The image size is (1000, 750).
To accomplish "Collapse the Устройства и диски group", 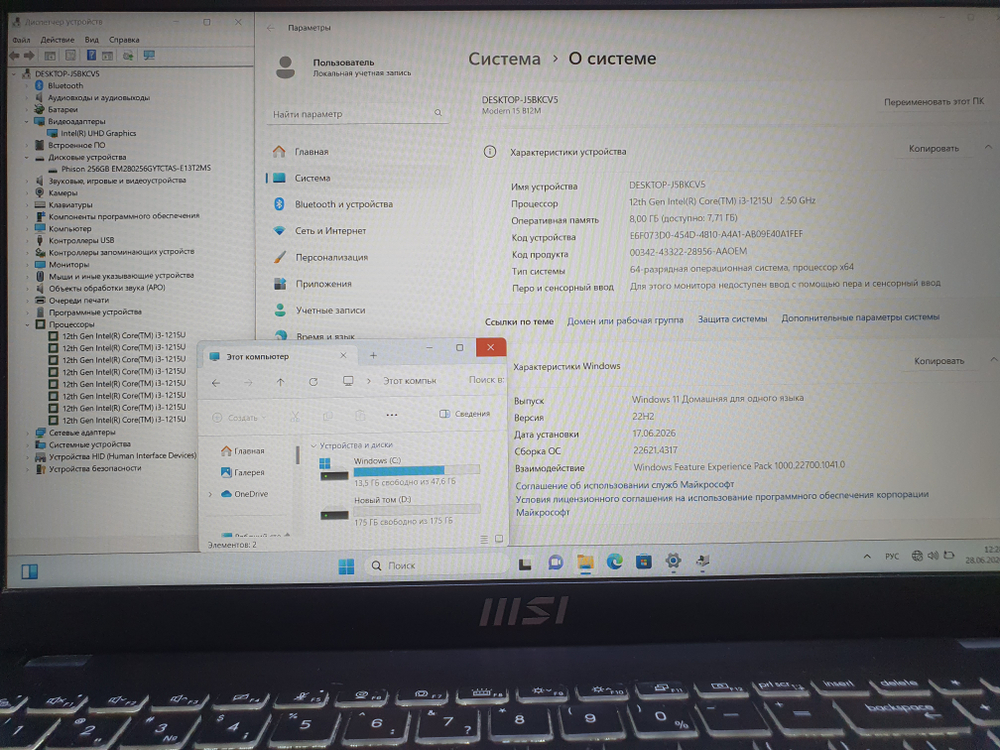I will pyautogui.click(x=313, y=445).
